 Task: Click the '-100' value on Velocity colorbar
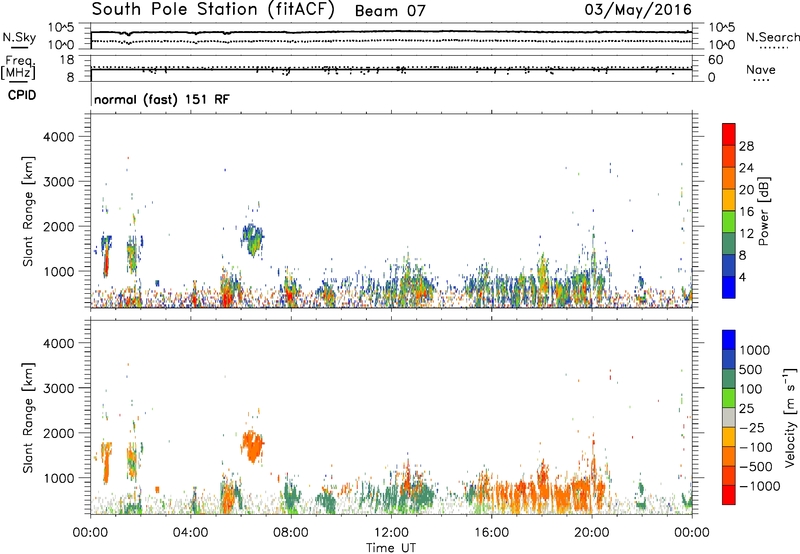[x=757, y=447]
